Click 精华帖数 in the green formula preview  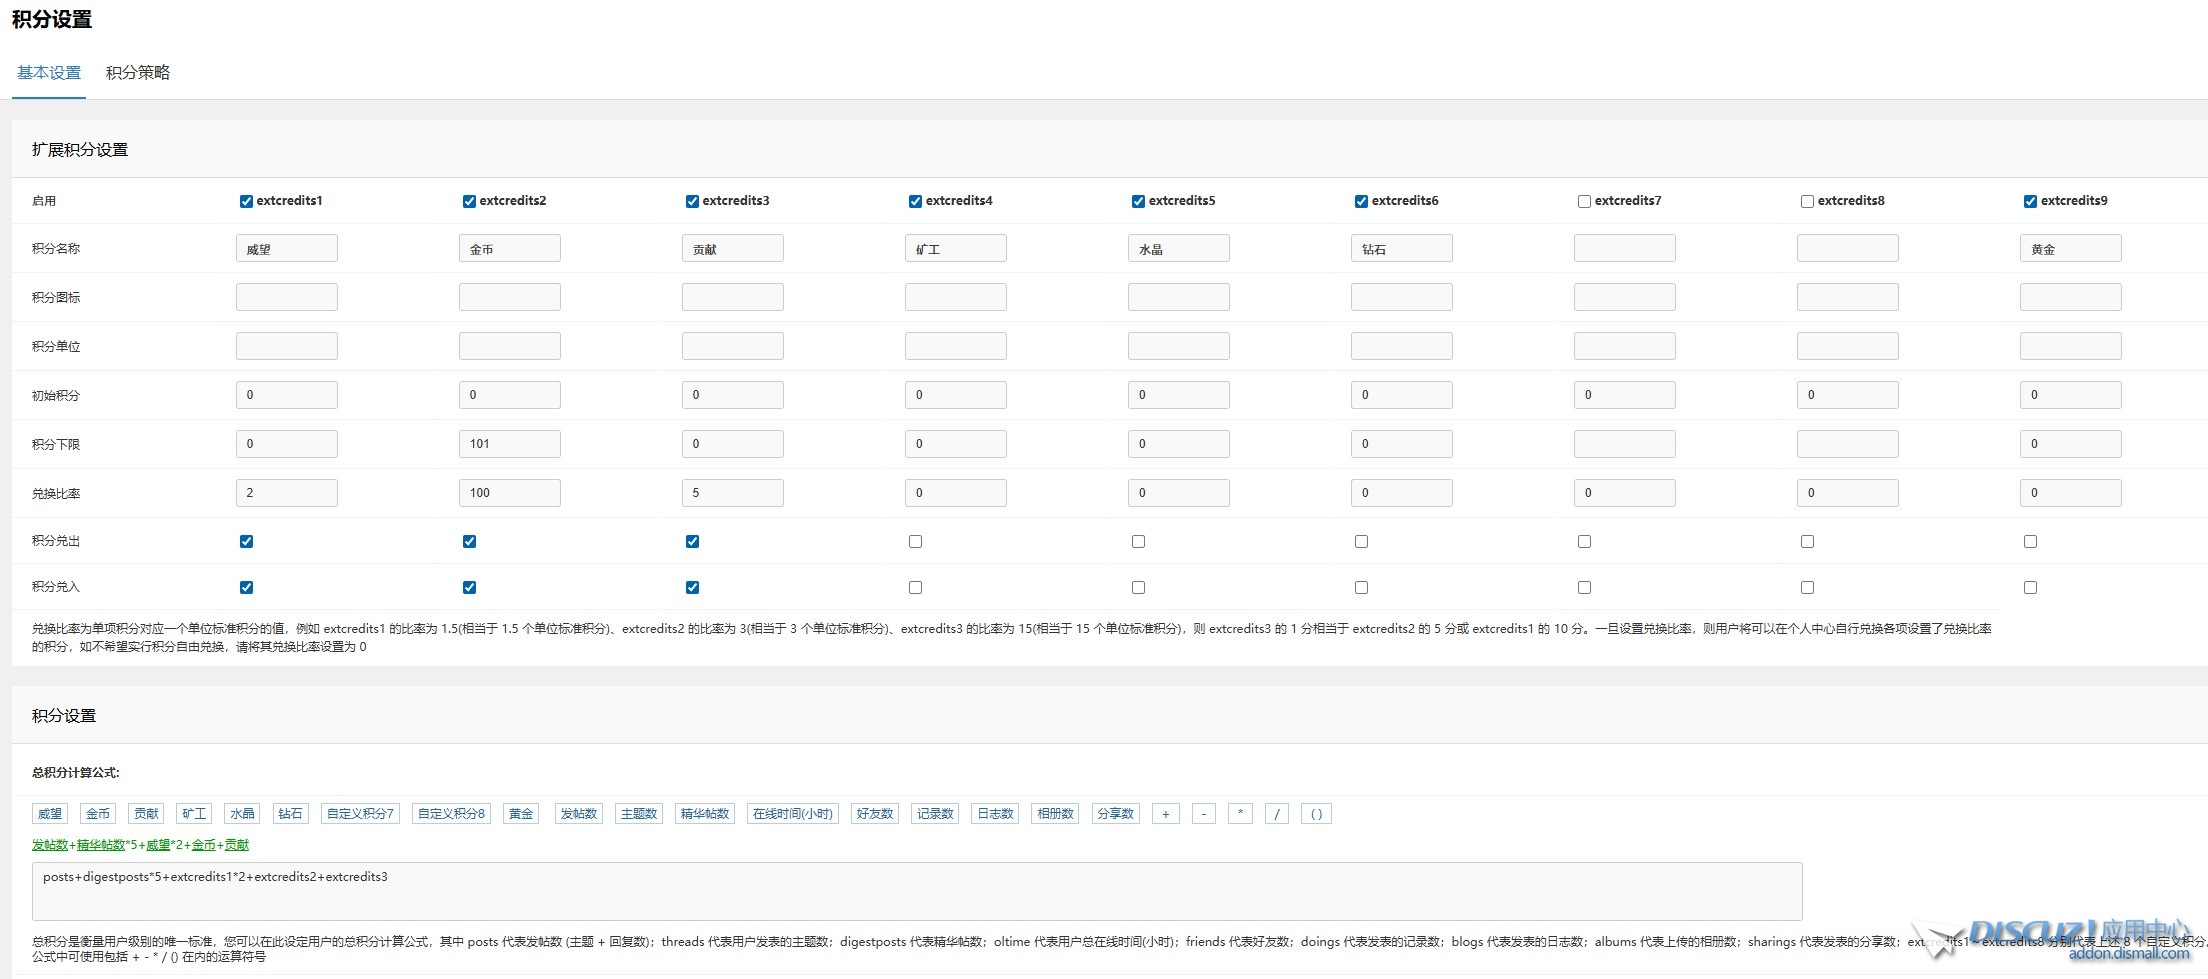(101, 845)
